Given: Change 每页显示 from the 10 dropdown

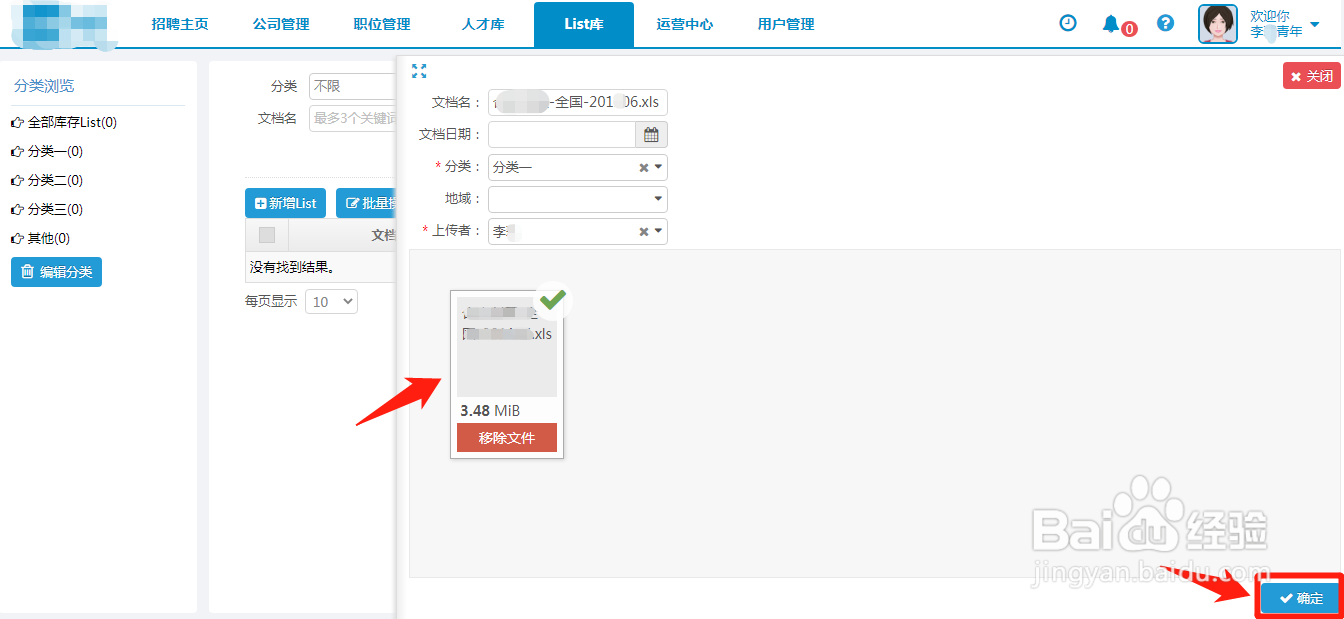Looking at the screenshot, I should pos(331,301).
